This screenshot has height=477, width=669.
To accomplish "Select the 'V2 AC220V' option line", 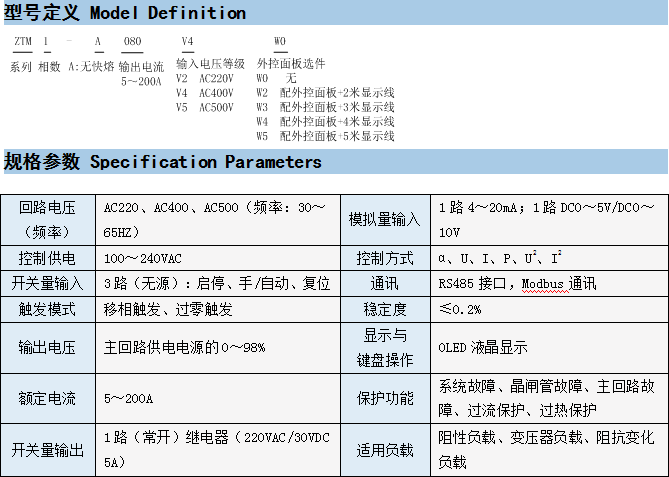I will tap(205, 79).
